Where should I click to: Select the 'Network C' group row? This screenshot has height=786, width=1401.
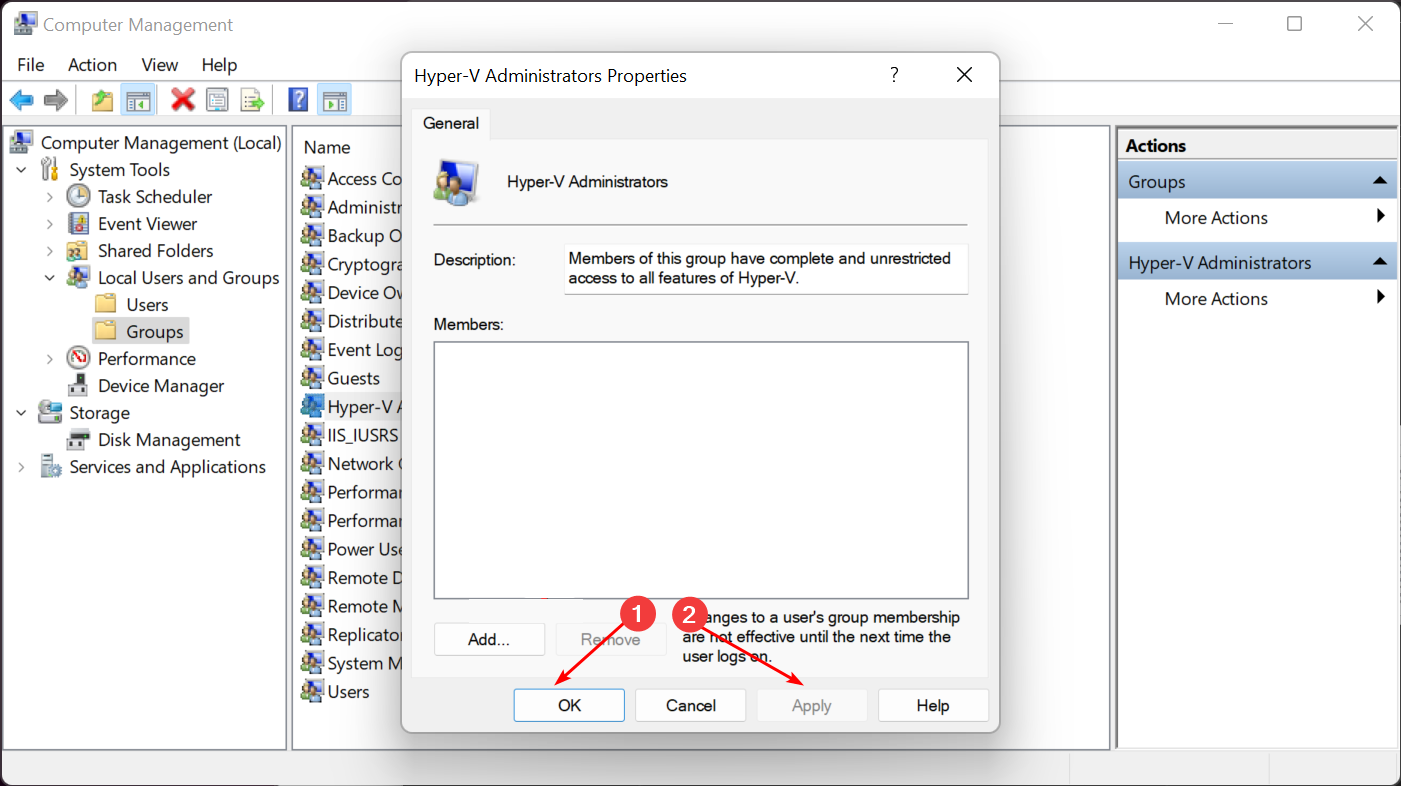coord(351,464)
